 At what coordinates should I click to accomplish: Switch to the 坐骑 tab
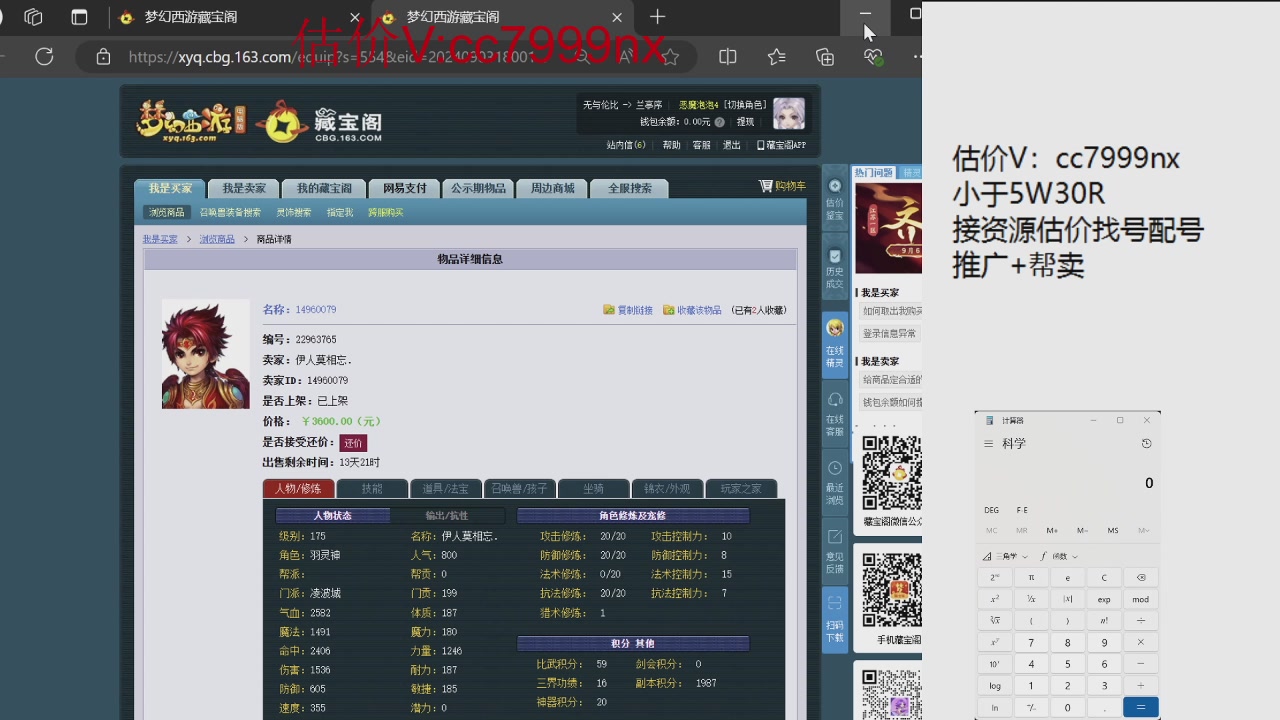click(593, 489)
